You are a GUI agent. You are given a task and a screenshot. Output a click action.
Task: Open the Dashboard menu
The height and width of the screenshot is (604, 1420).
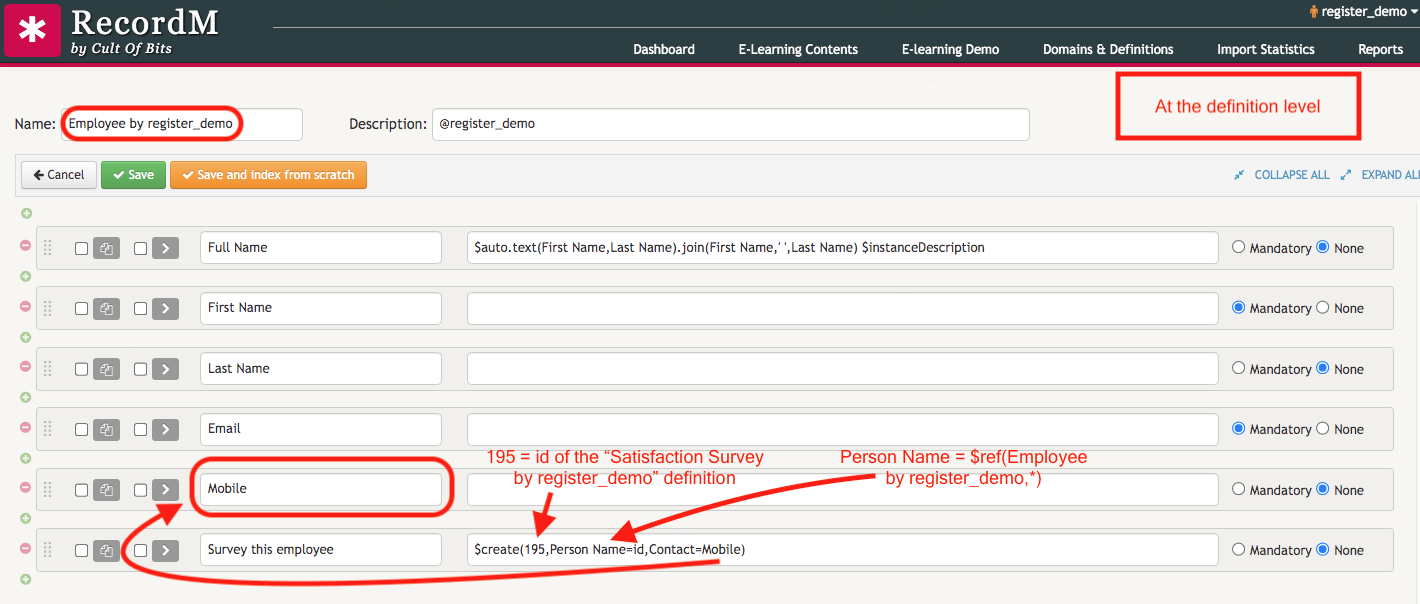(664, 49)
